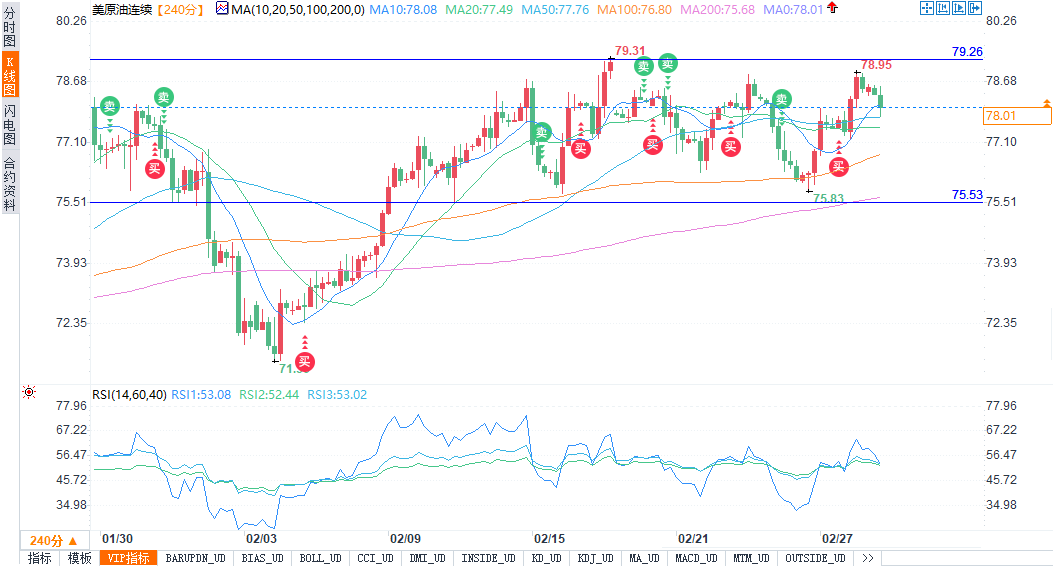Expand more indicator tabs with >> button

point(866,558)
